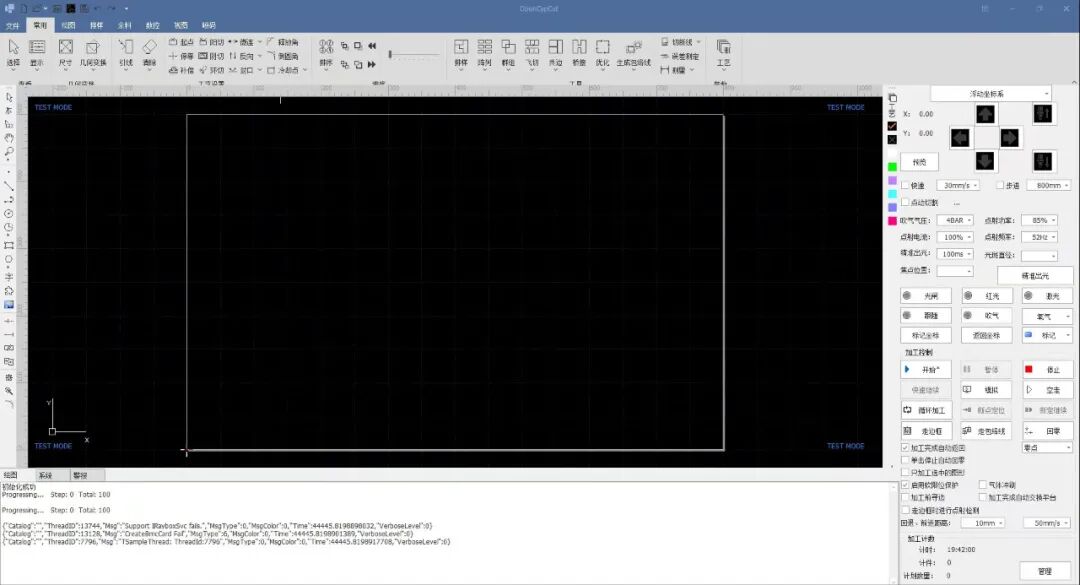The image size is (1080, 585).
Task: Select the 尺寸 size tool
Action: coord(65,52)
